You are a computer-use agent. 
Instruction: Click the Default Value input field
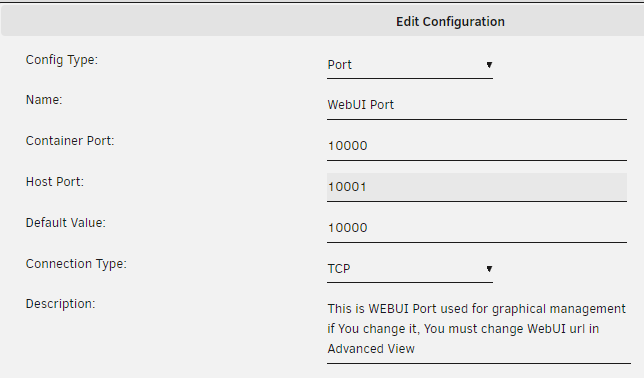(x=477, y=228)
